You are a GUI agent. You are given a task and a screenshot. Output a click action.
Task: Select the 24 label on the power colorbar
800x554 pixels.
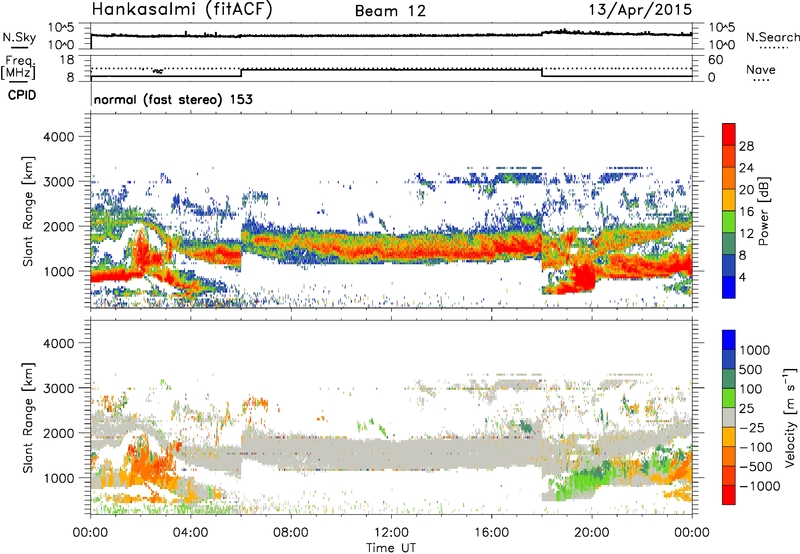[x=746, y=168]
